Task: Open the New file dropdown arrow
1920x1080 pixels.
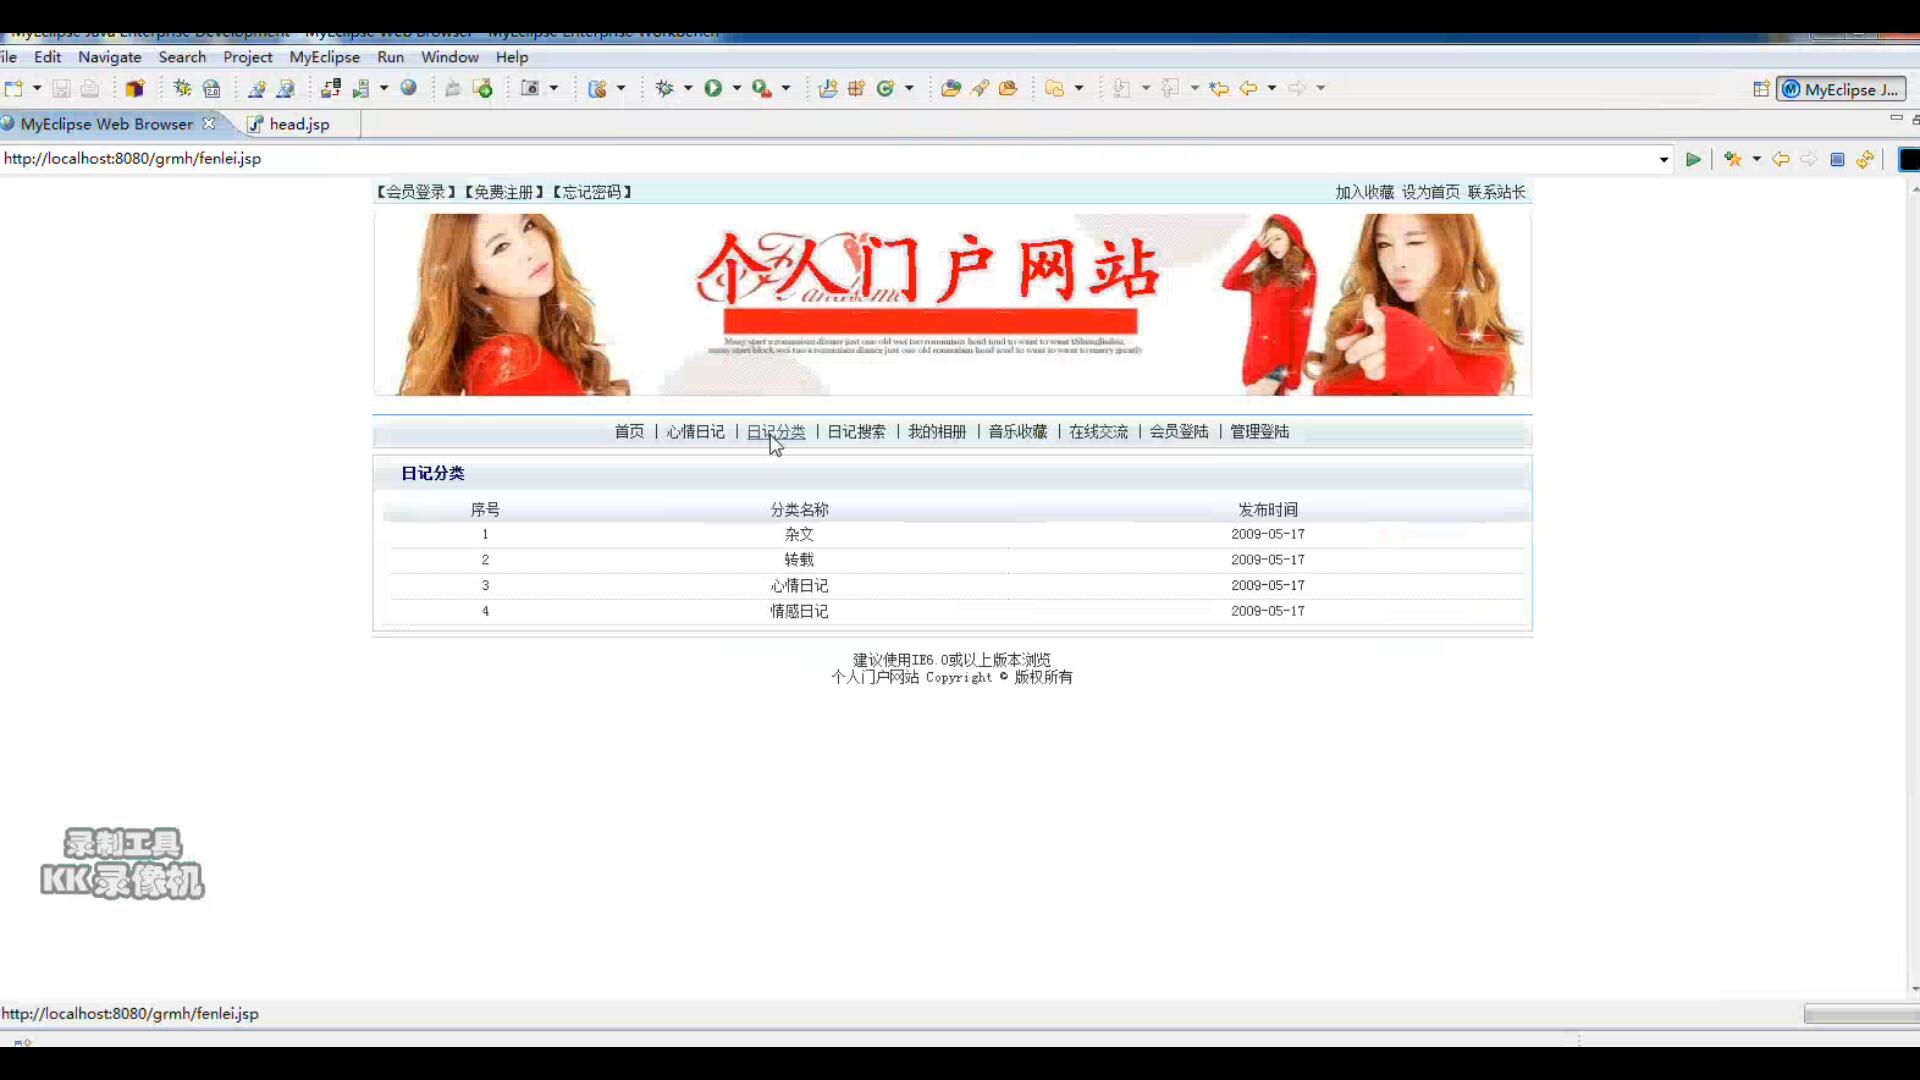Action: click(x=37, y=88)
